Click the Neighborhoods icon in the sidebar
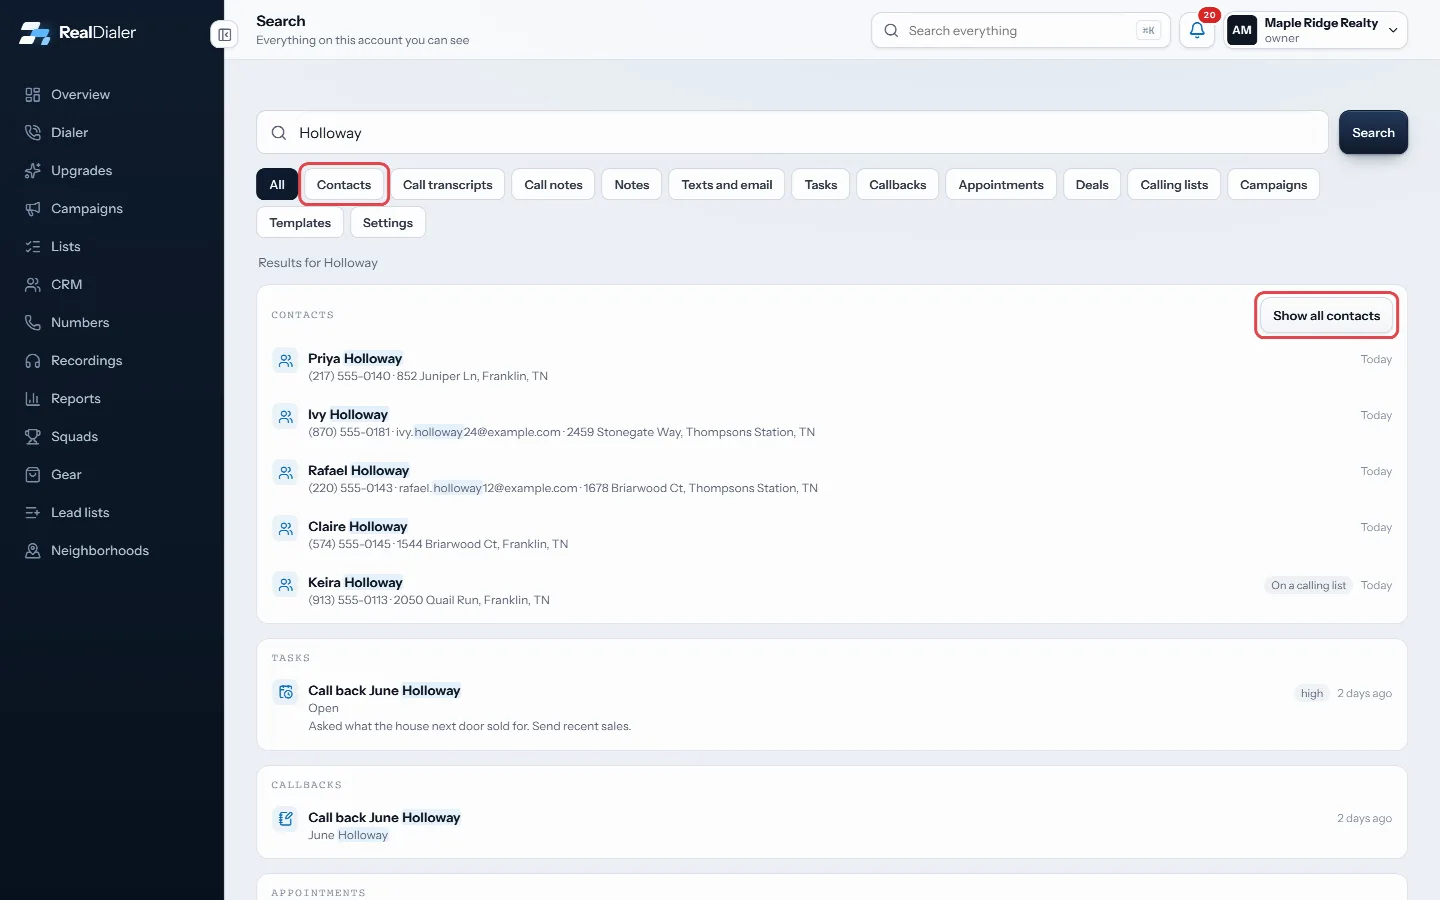The width and height of the screenshot is (1440, 900). (33, 551)
